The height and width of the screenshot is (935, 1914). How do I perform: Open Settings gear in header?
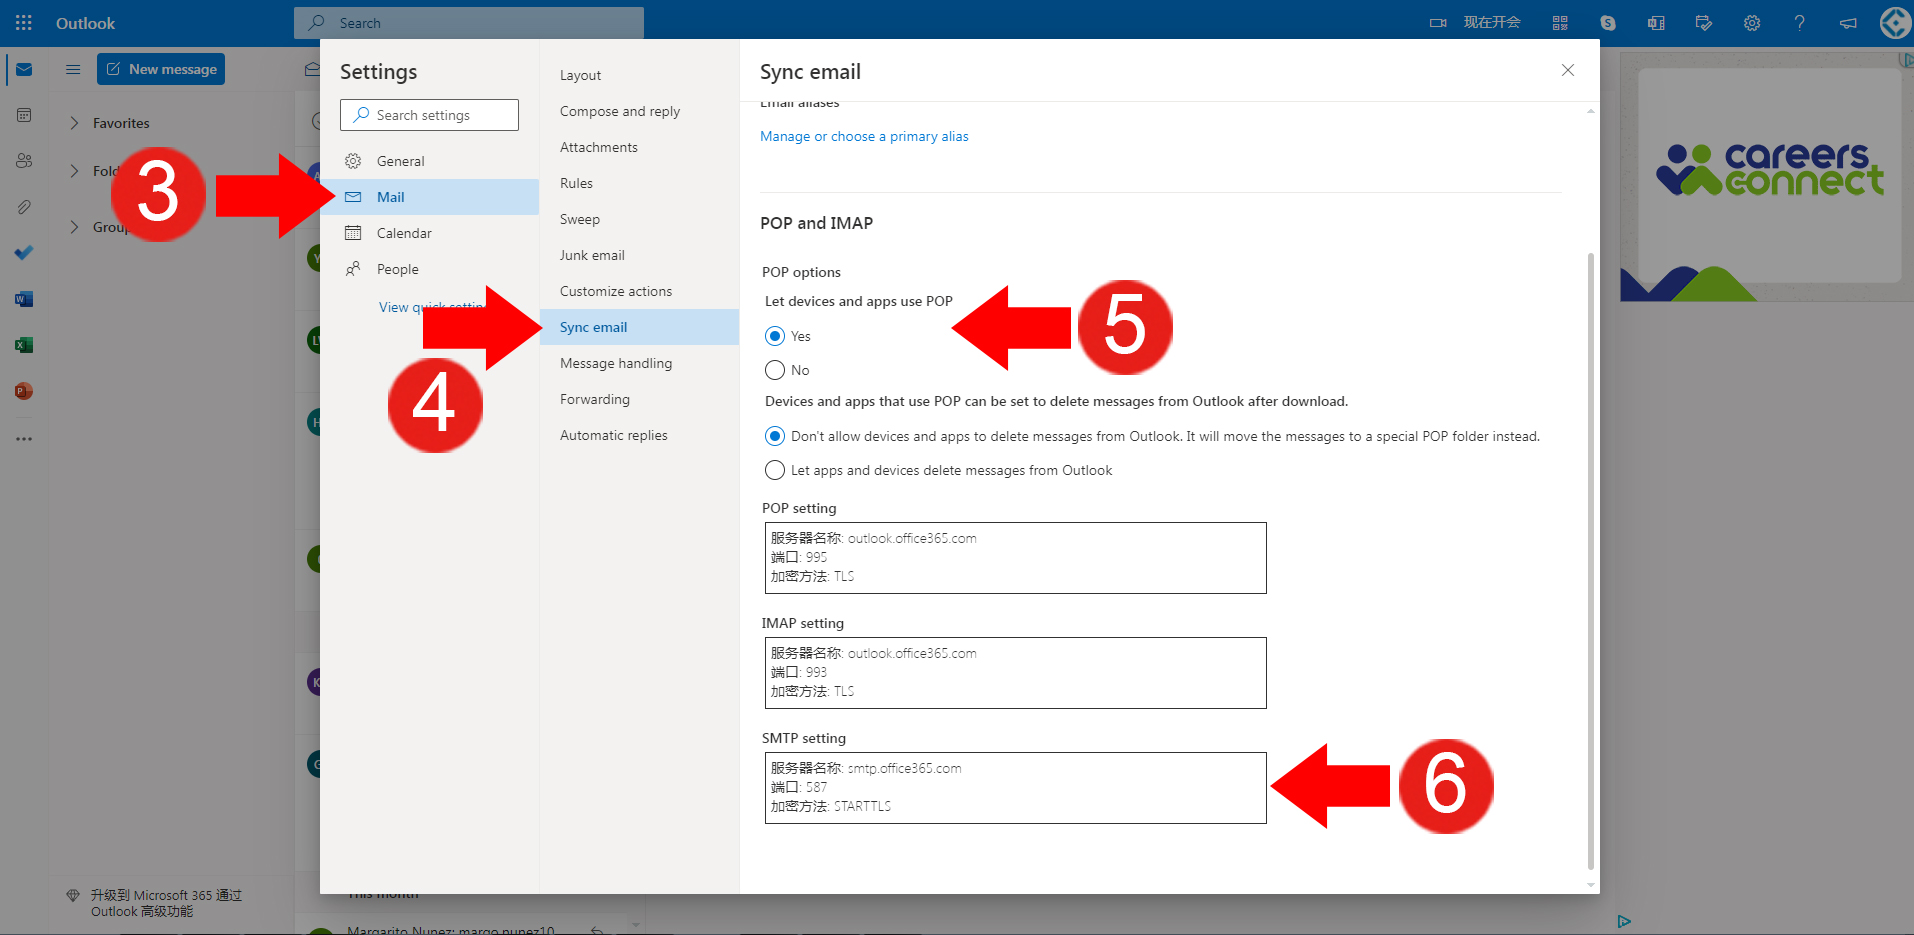click(x=1752, y=22)
